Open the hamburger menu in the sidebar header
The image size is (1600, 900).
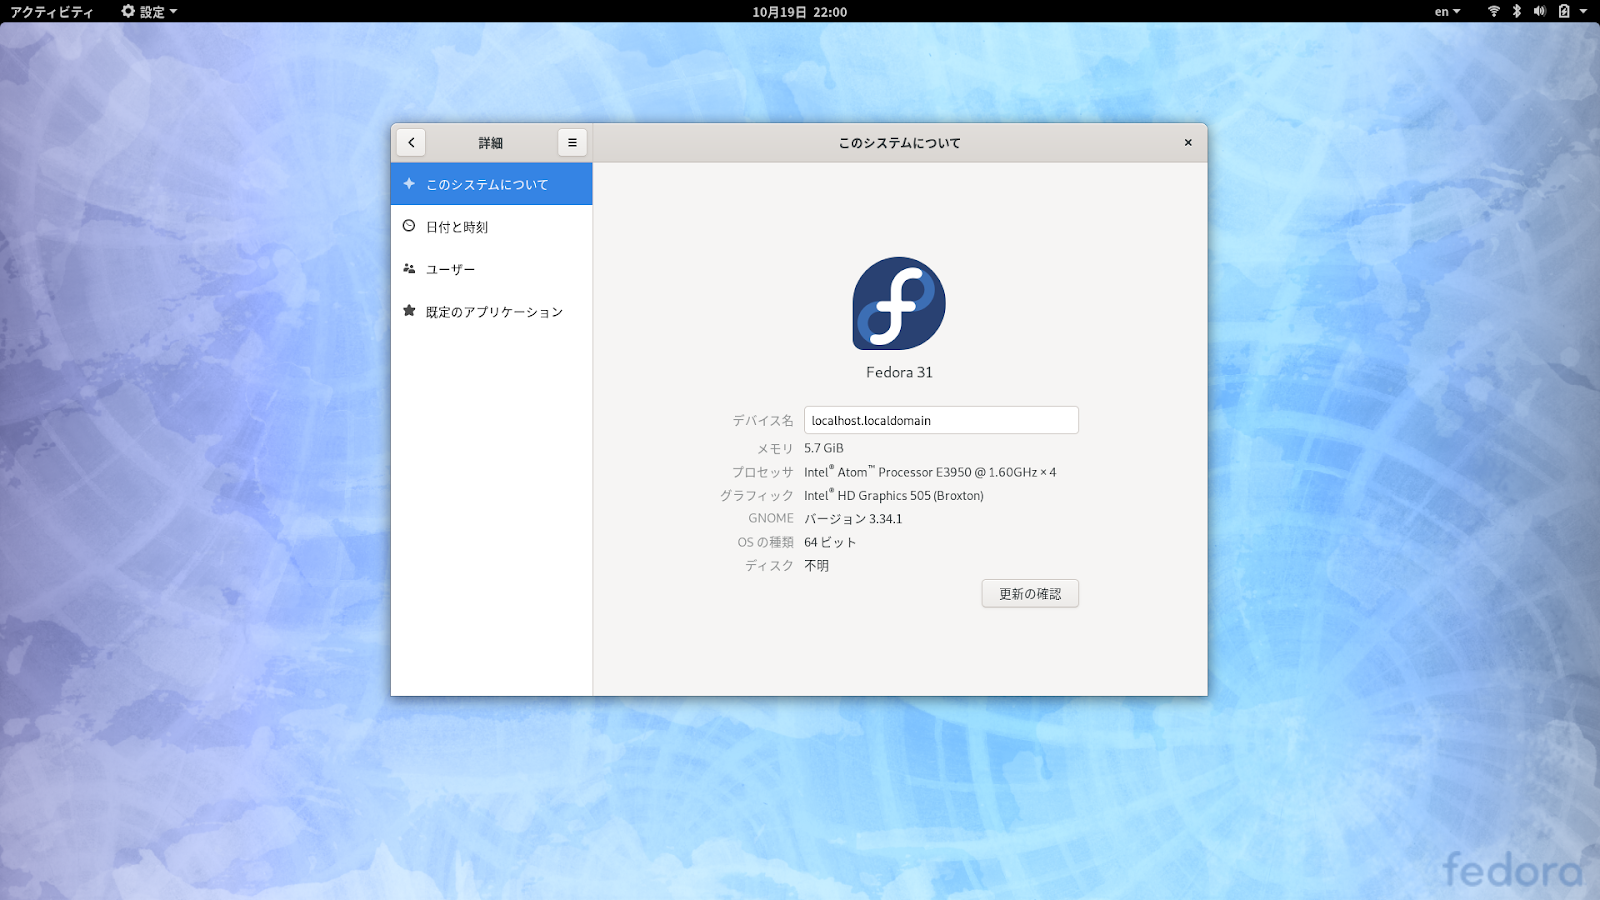(572, 143)
